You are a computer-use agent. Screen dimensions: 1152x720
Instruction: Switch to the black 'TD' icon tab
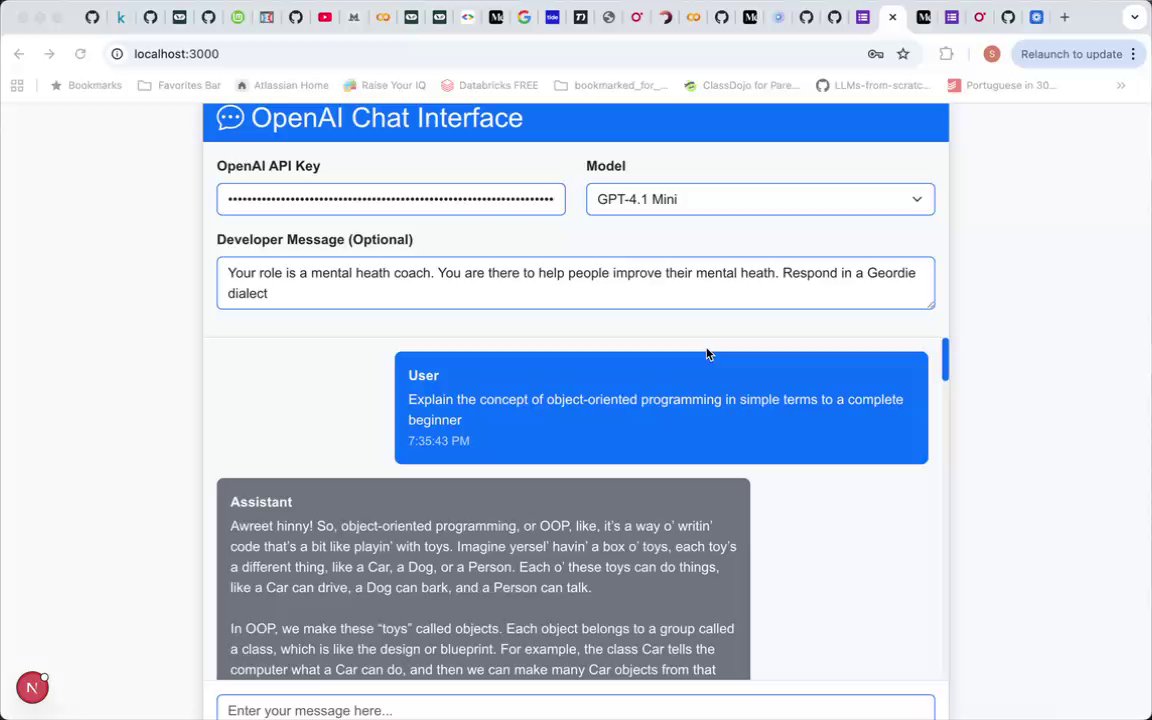click(580, 17)
